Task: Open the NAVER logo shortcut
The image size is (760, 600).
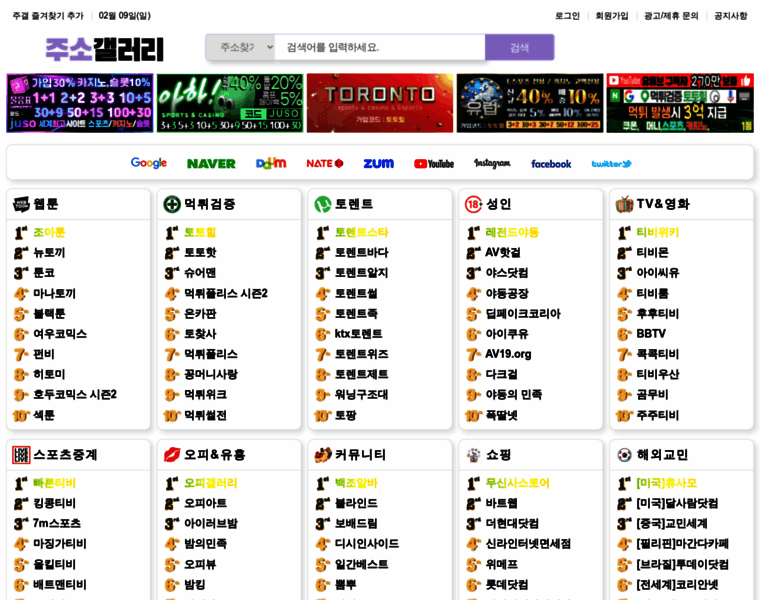Action: click(x=211, y=164)
